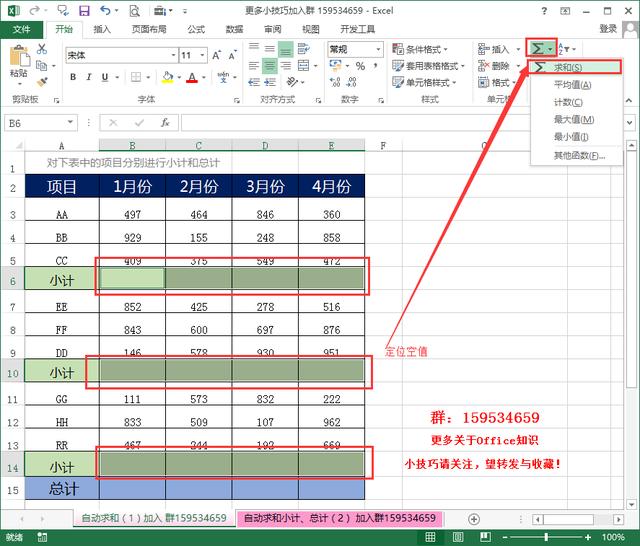Increase font size with the large A icon

pyautogui.click(x=216, y=55)
